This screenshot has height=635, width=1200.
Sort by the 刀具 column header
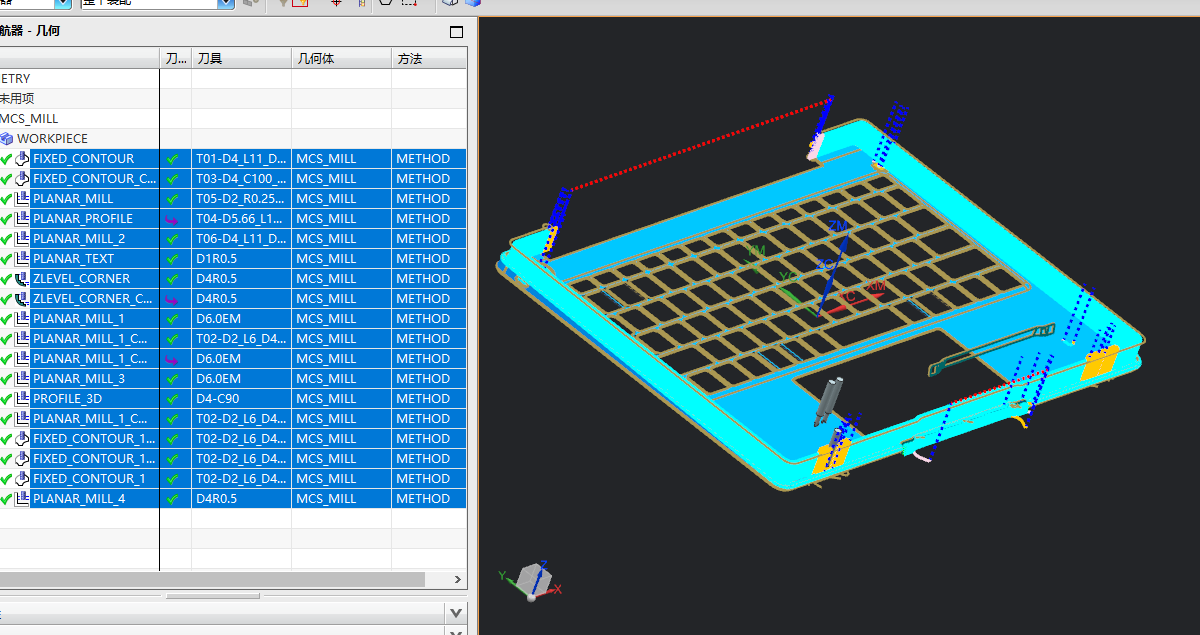pos(241,59)
